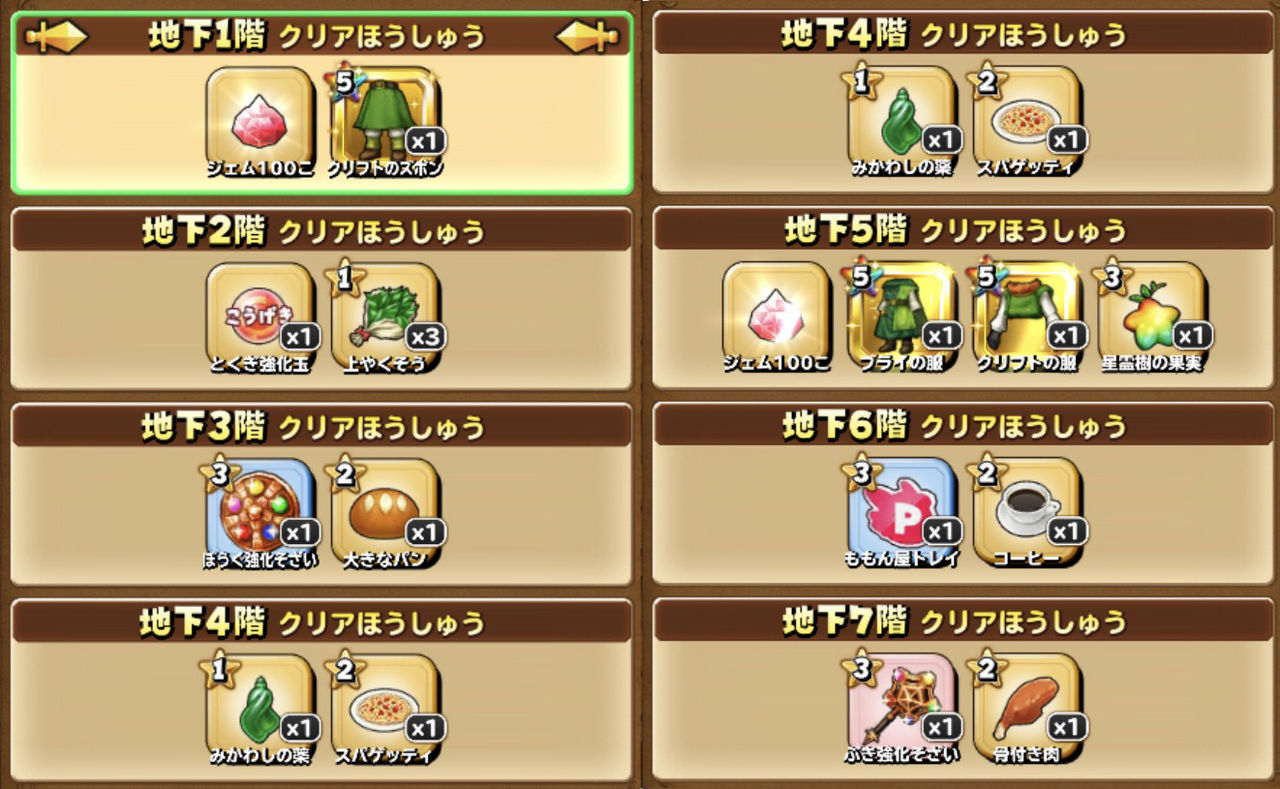Image resolution: width=1280 pixels, height=789 pixels.
Task: Tap the green クリフトのズボン pants item
Action: pyautogui.click(x=386, y=122)
